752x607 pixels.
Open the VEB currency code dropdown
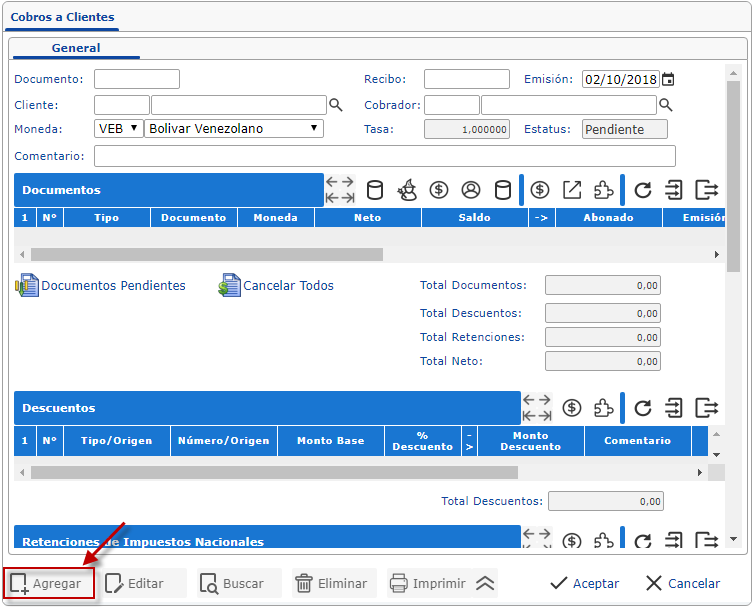pos(119,129)
